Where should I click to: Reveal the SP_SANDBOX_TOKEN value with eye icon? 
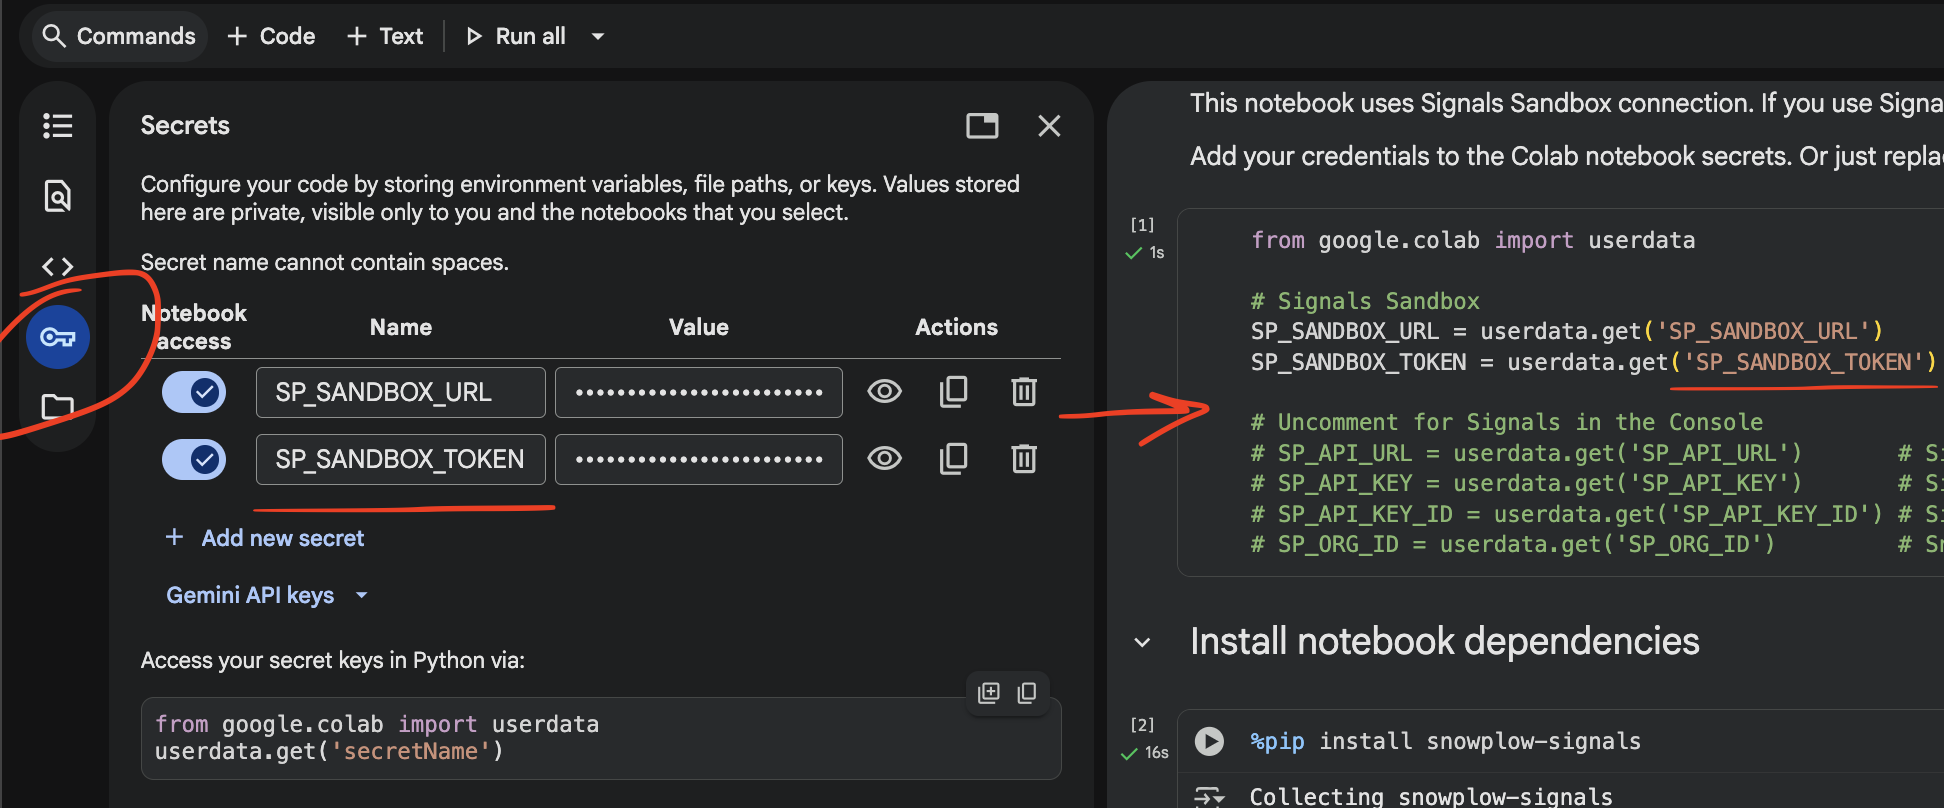click(884, 459)
